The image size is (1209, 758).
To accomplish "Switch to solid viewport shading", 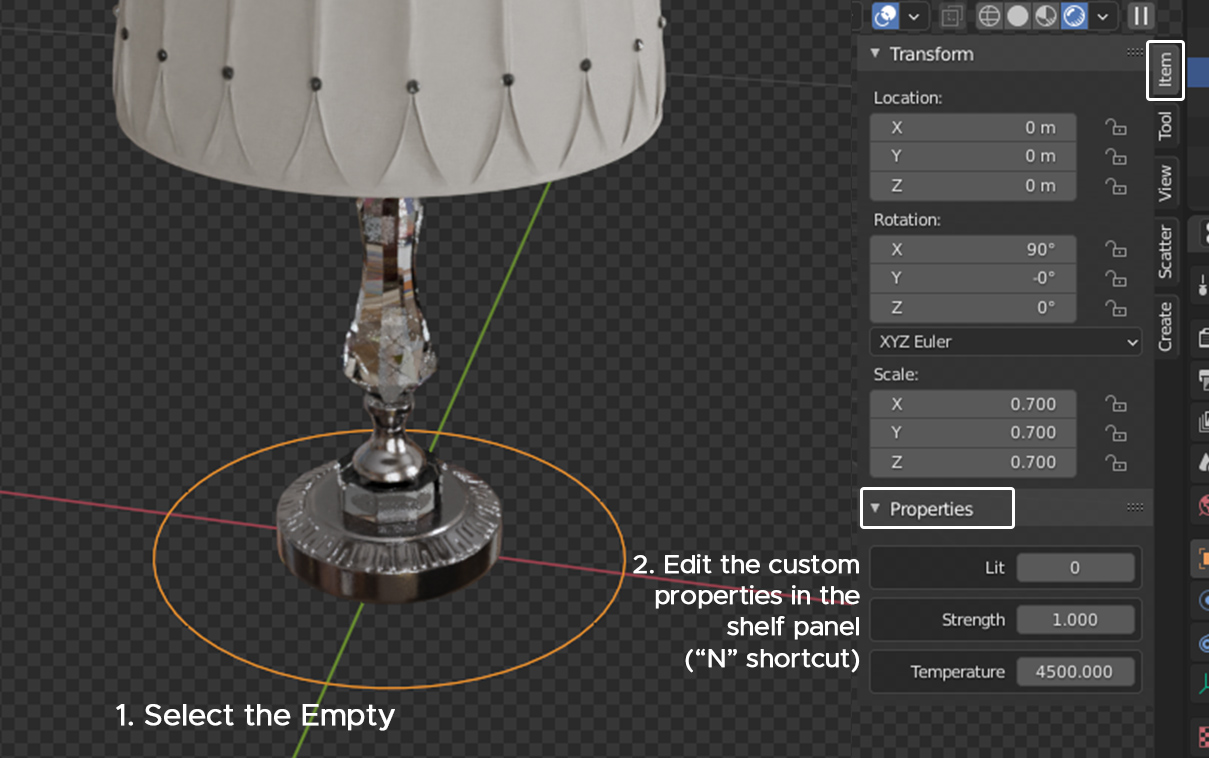I will pyautogui.click(x=1017, y=16).
